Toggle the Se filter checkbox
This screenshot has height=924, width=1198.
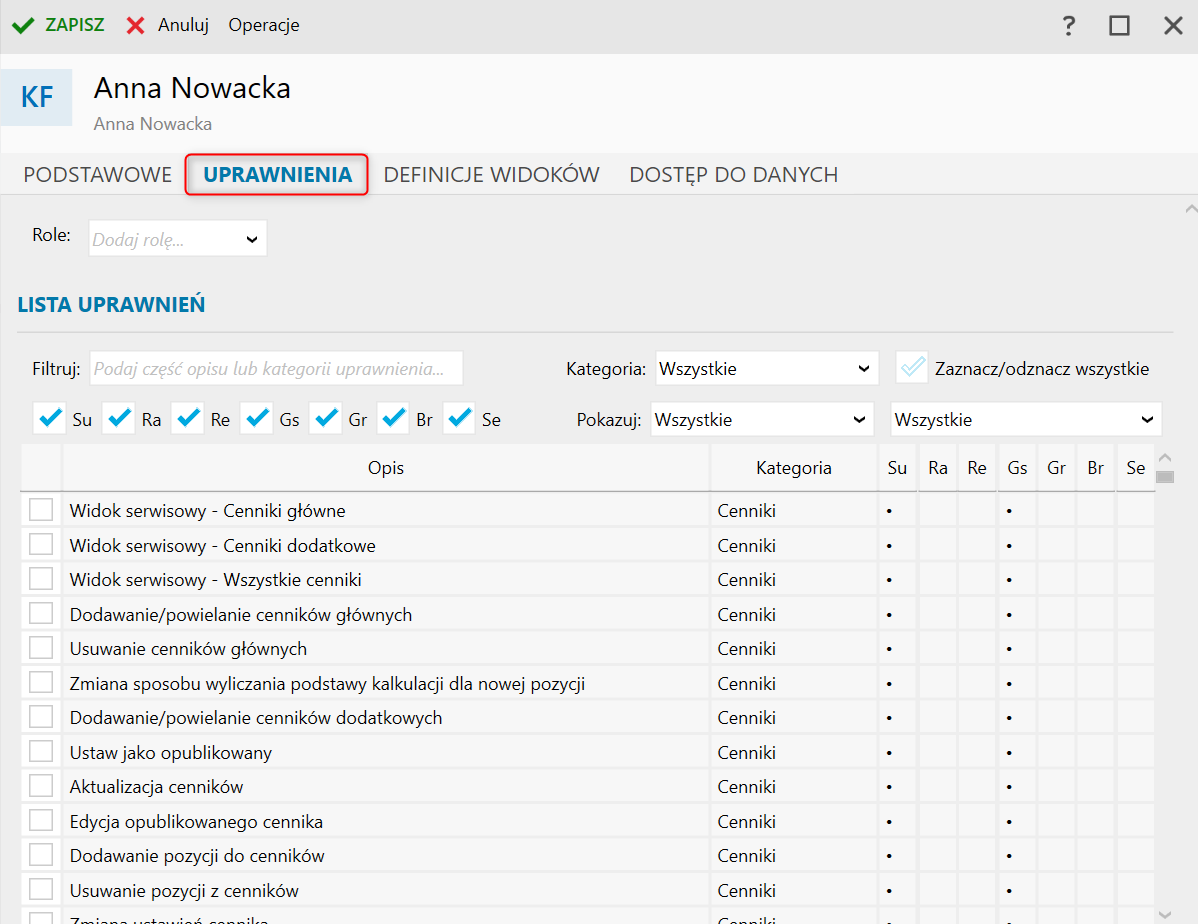pyautogui.click(x=459, y=418)
